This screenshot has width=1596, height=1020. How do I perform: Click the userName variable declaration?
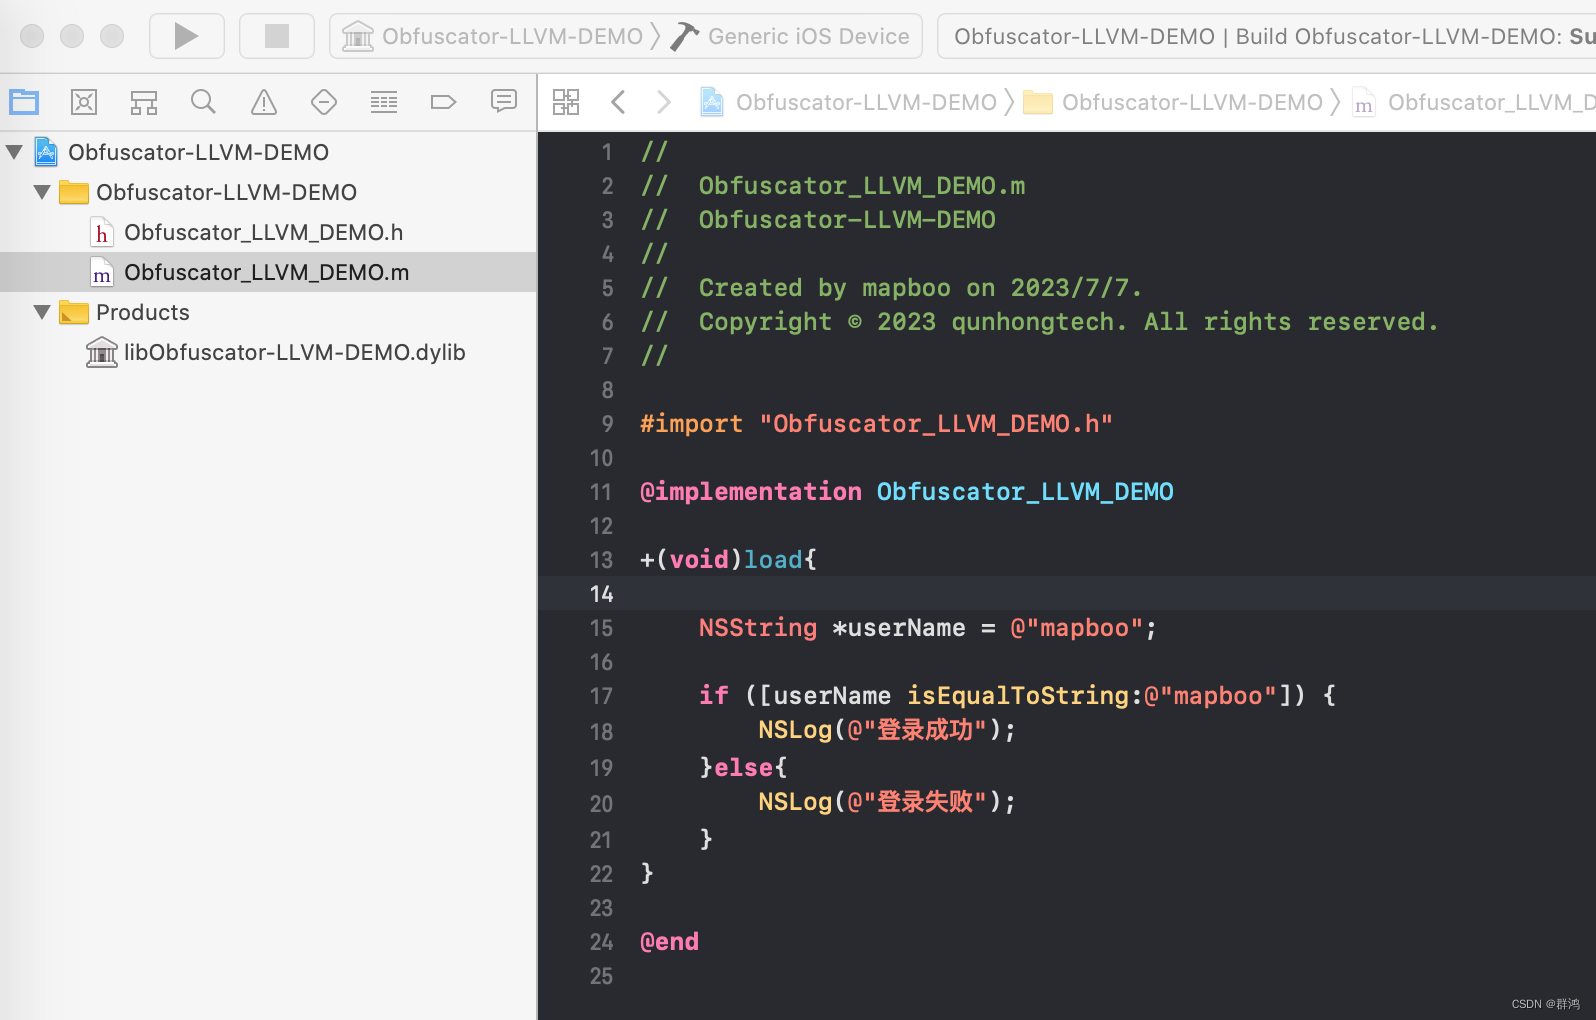click(906, 628)
